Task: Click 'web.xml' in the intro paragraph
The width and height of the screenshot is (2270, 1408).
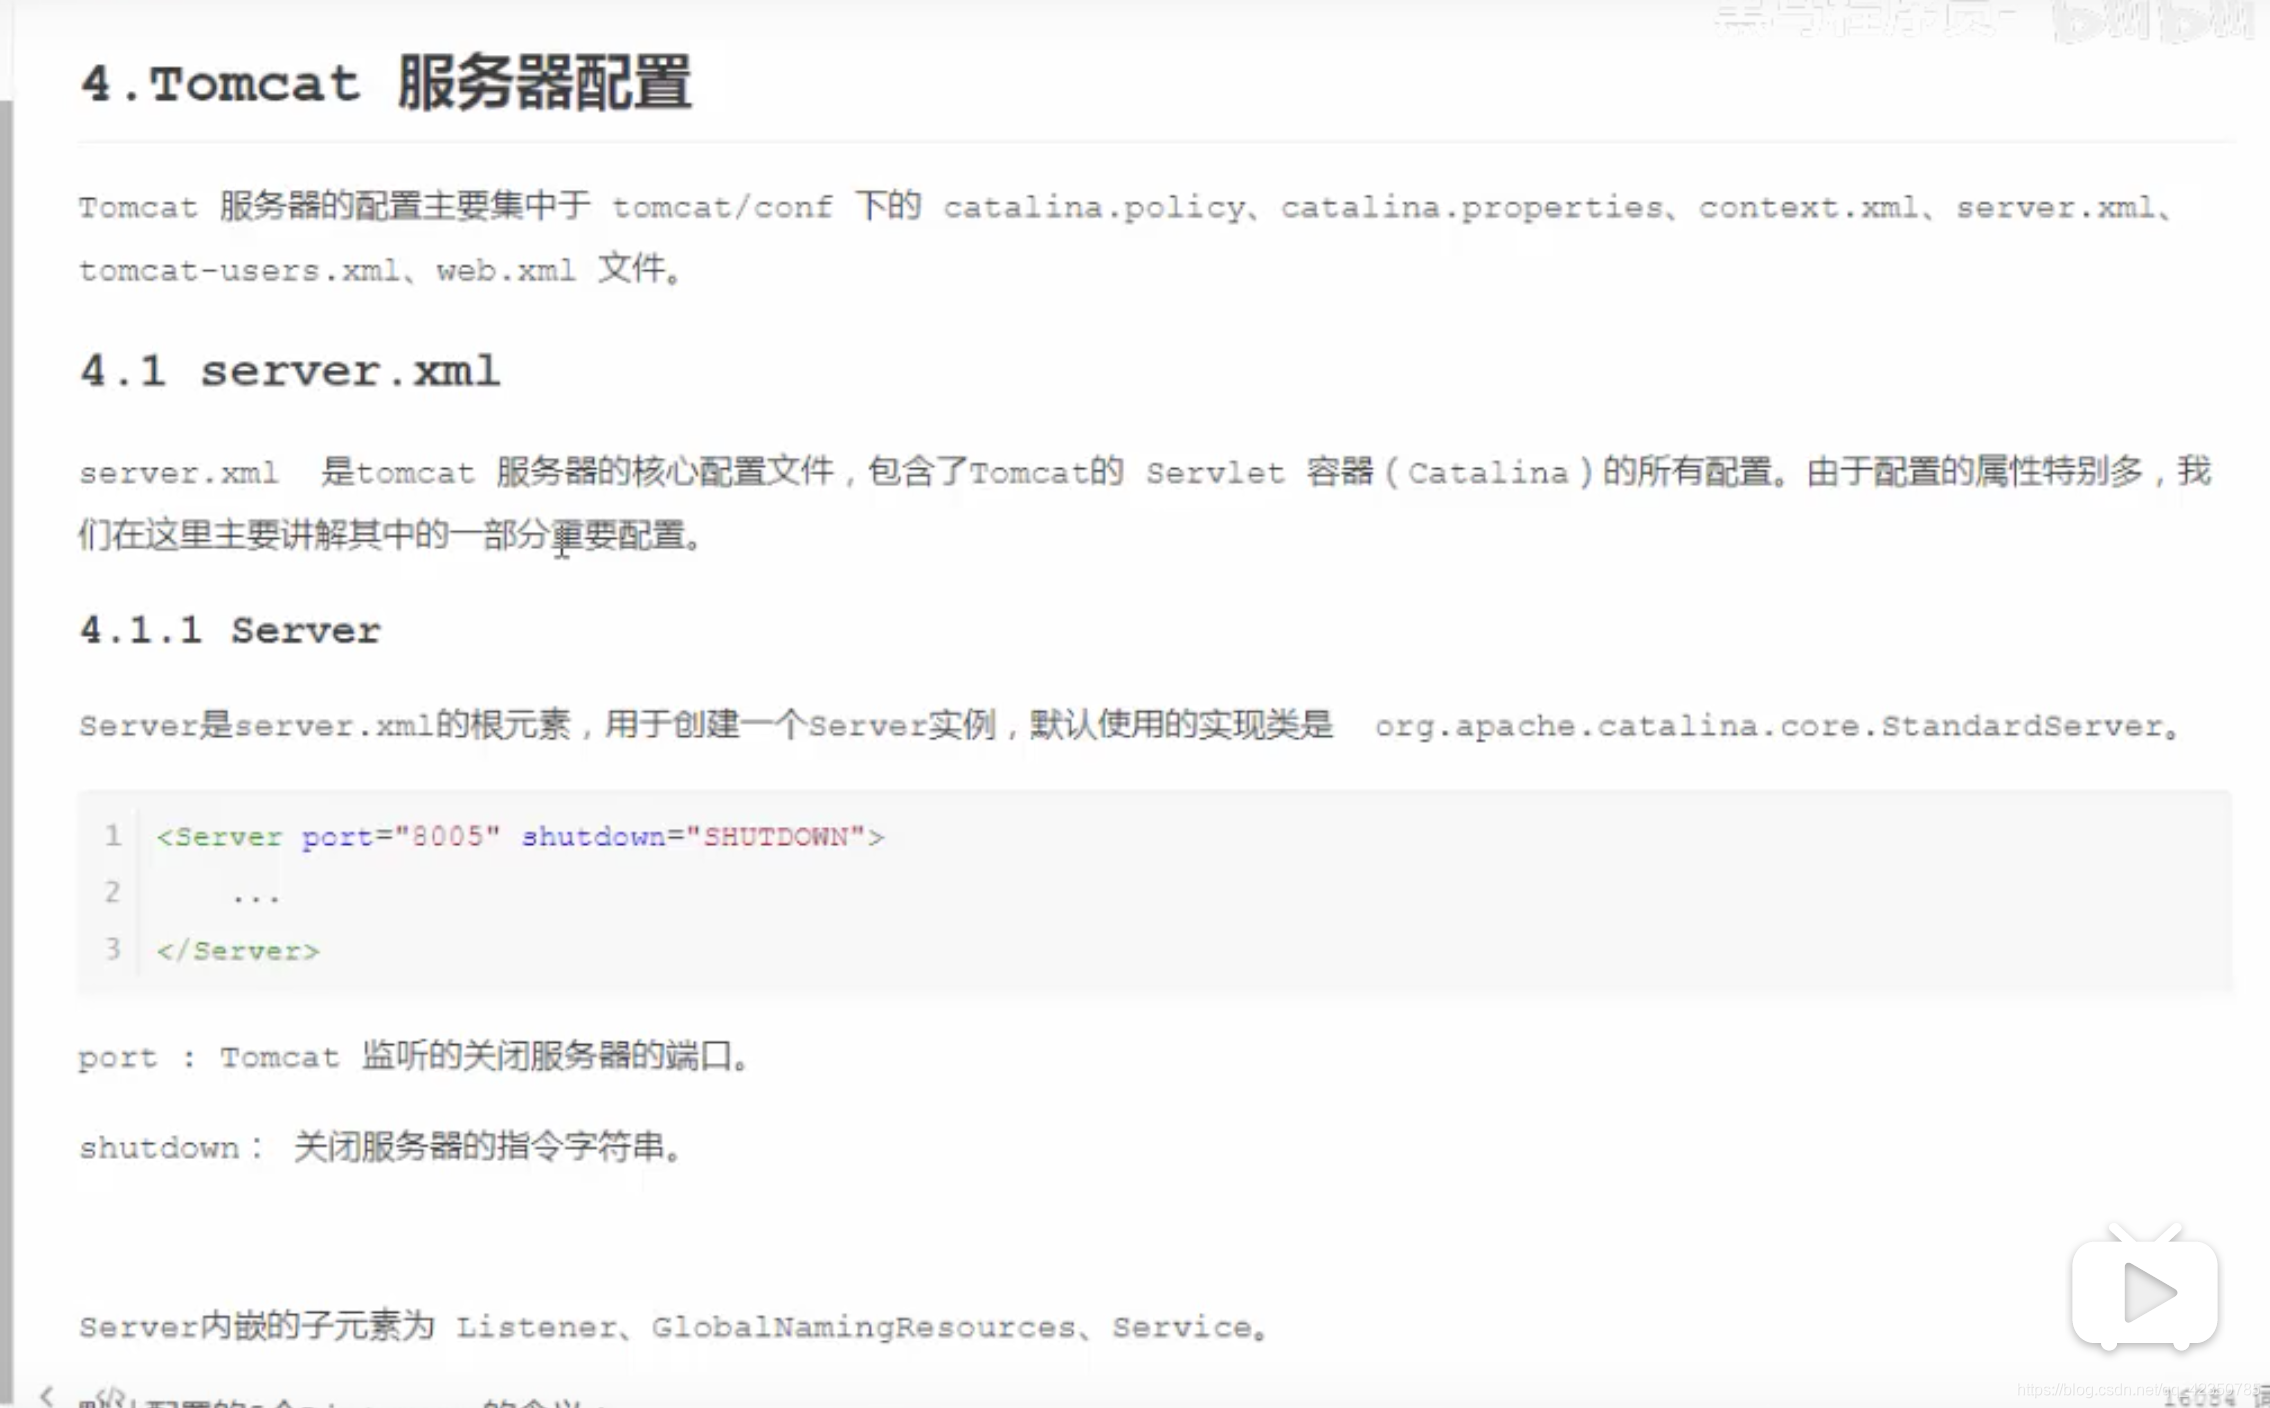Action: pyautogui.click(x=505, y=270)
